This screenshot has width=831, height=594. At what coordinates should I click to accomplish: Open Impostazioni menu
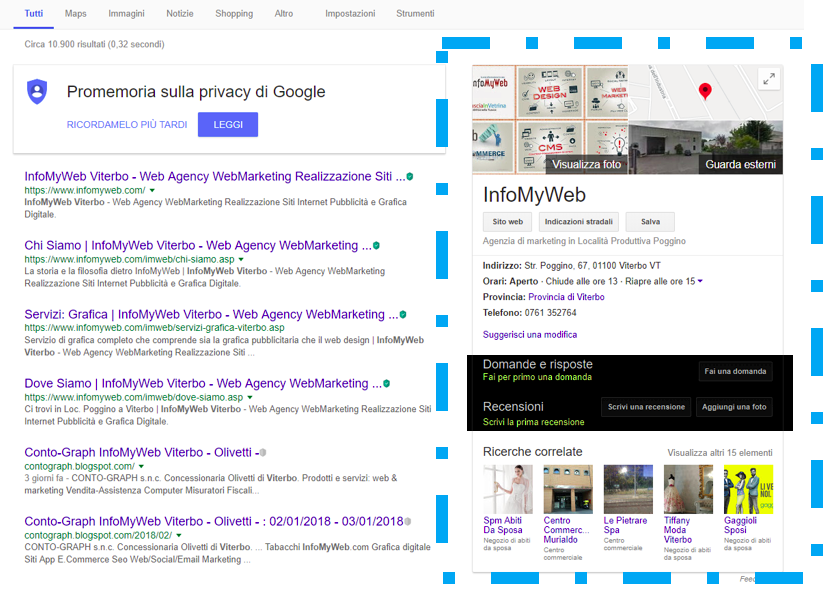click(x=350, y=13)
